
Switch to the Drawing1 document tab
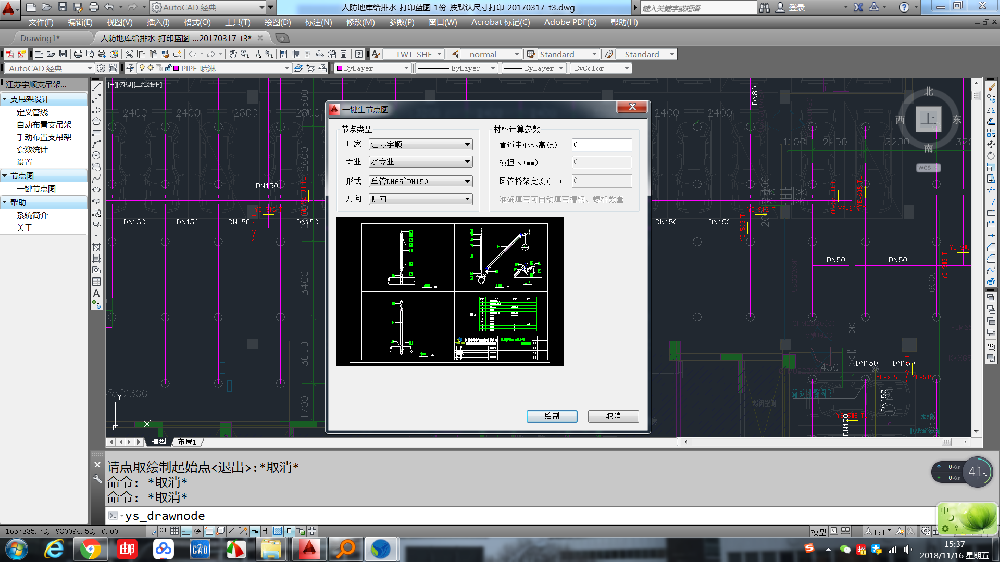pyautogui.click(x=42, y=38)
